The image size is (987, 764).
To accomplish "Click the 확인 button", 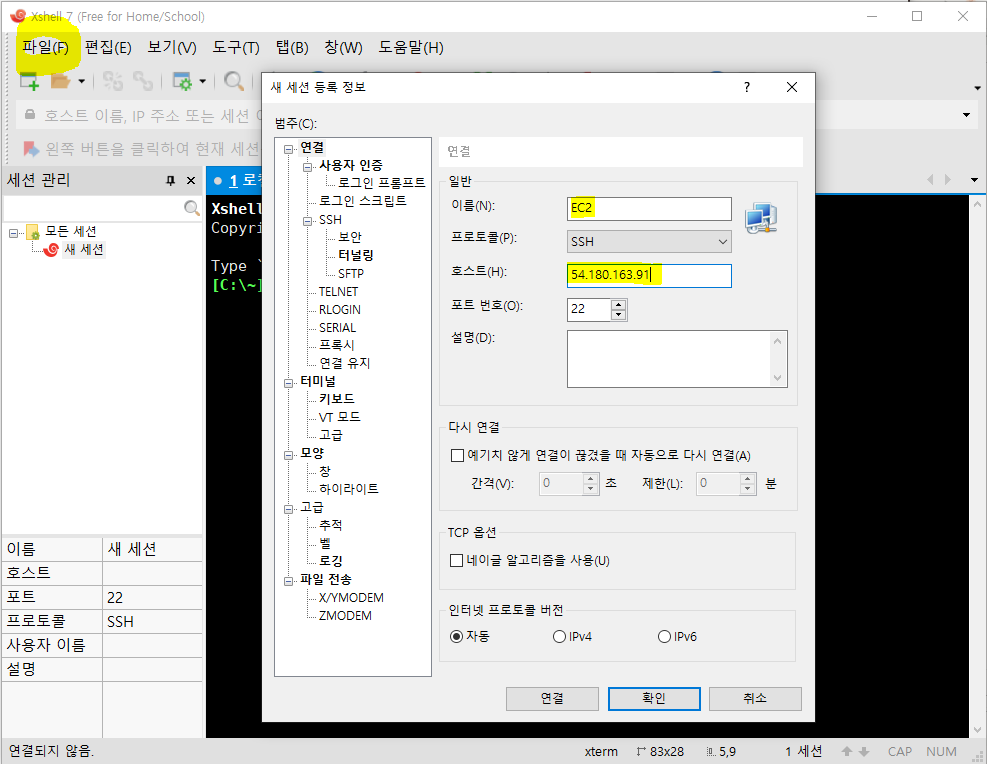I will 654,699.
